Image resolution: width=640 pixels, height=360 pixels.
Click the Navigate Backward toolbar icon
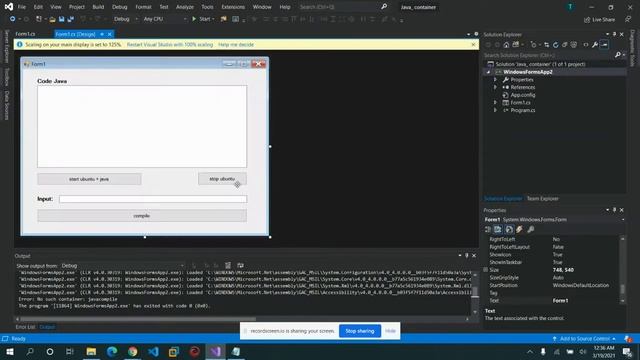coord(12,19)
